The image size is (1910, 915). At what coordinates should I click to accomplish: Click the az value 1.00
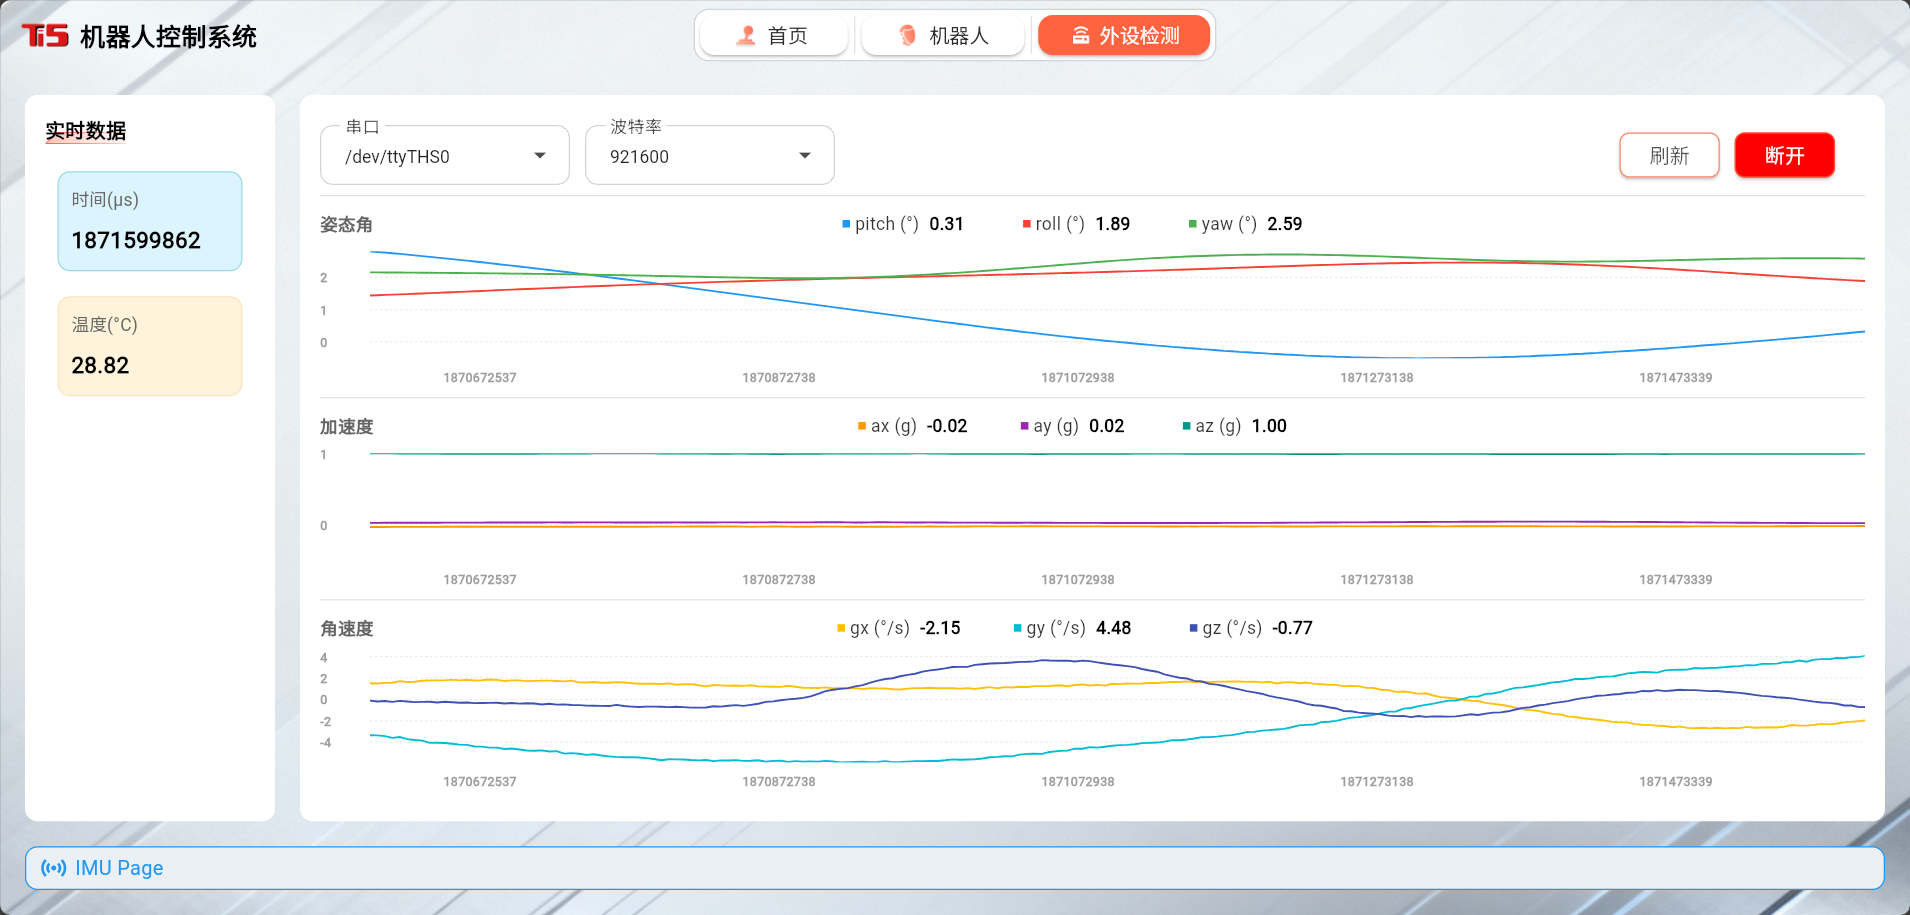[1269, 426]
